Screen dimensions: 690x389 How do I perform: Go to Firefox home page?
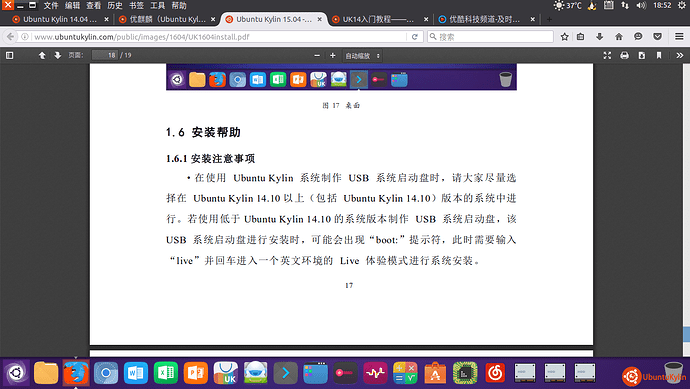[x=619, y=37]
